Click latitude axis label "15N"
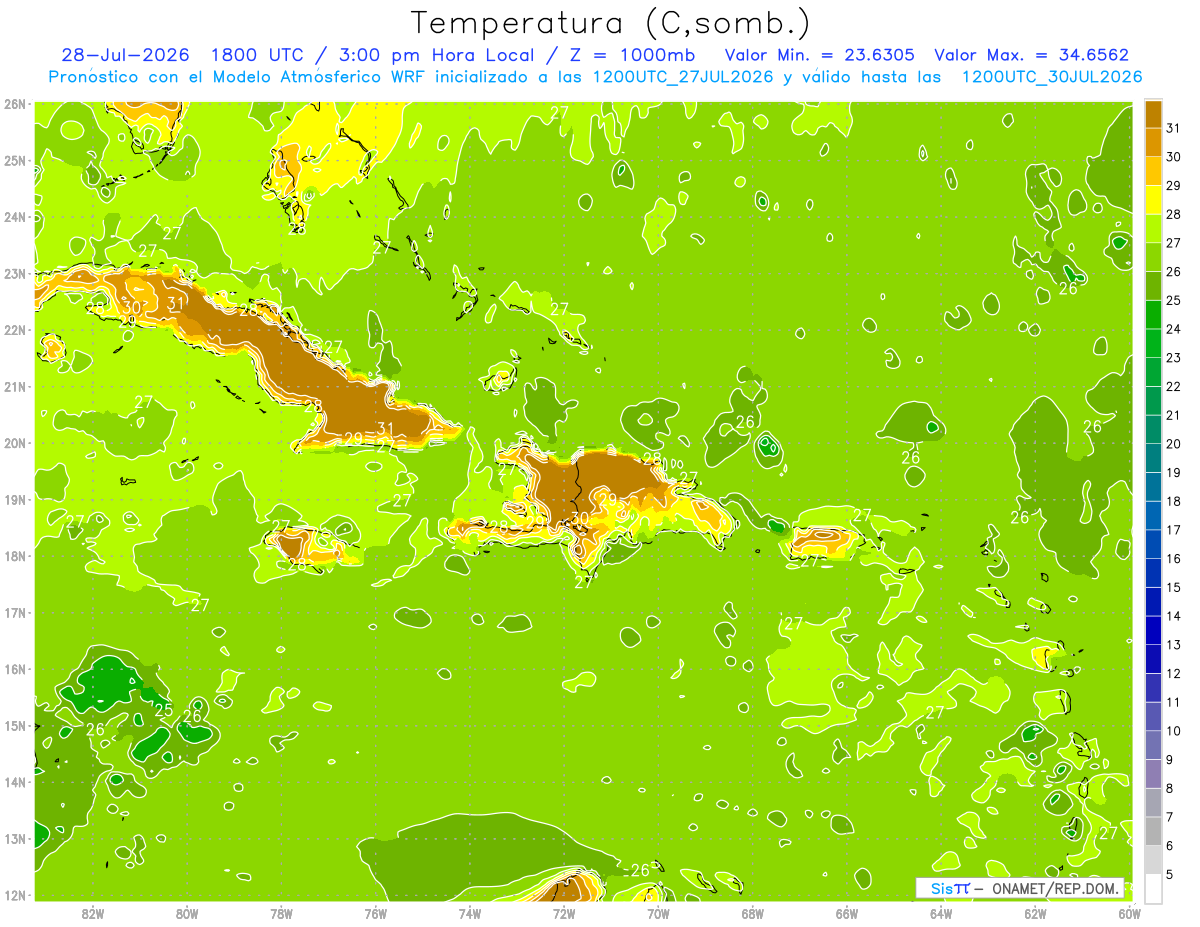 coord(15,726)
